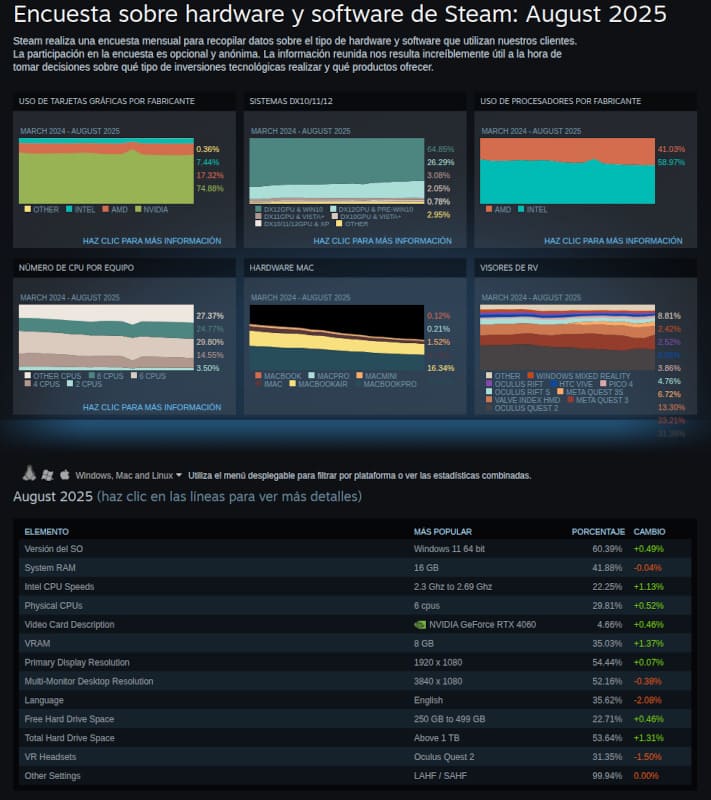Click the +1.37% change value
Image resolution: width=711 pixels, height=800 pixels.
pos(648,643)
